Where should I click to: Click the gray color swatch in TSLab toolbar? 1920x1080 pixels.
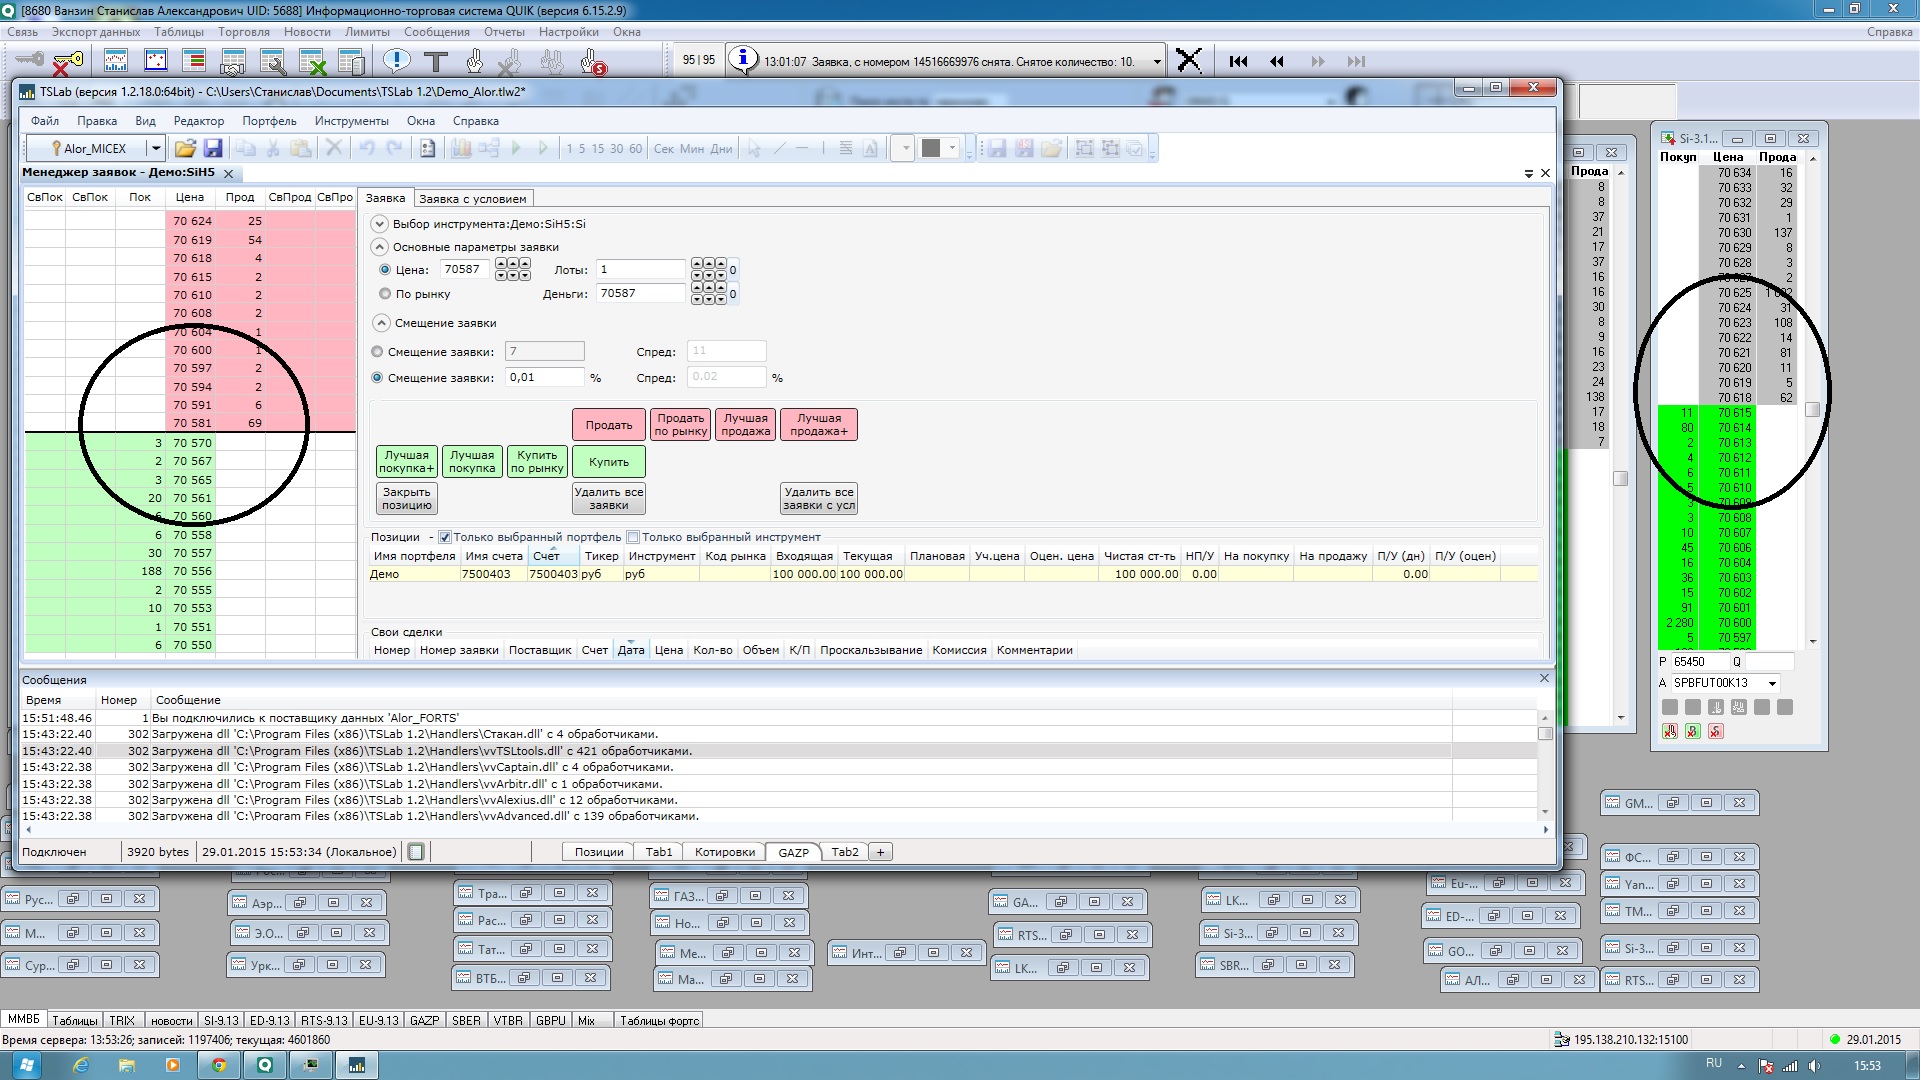[x=931, y=148]
